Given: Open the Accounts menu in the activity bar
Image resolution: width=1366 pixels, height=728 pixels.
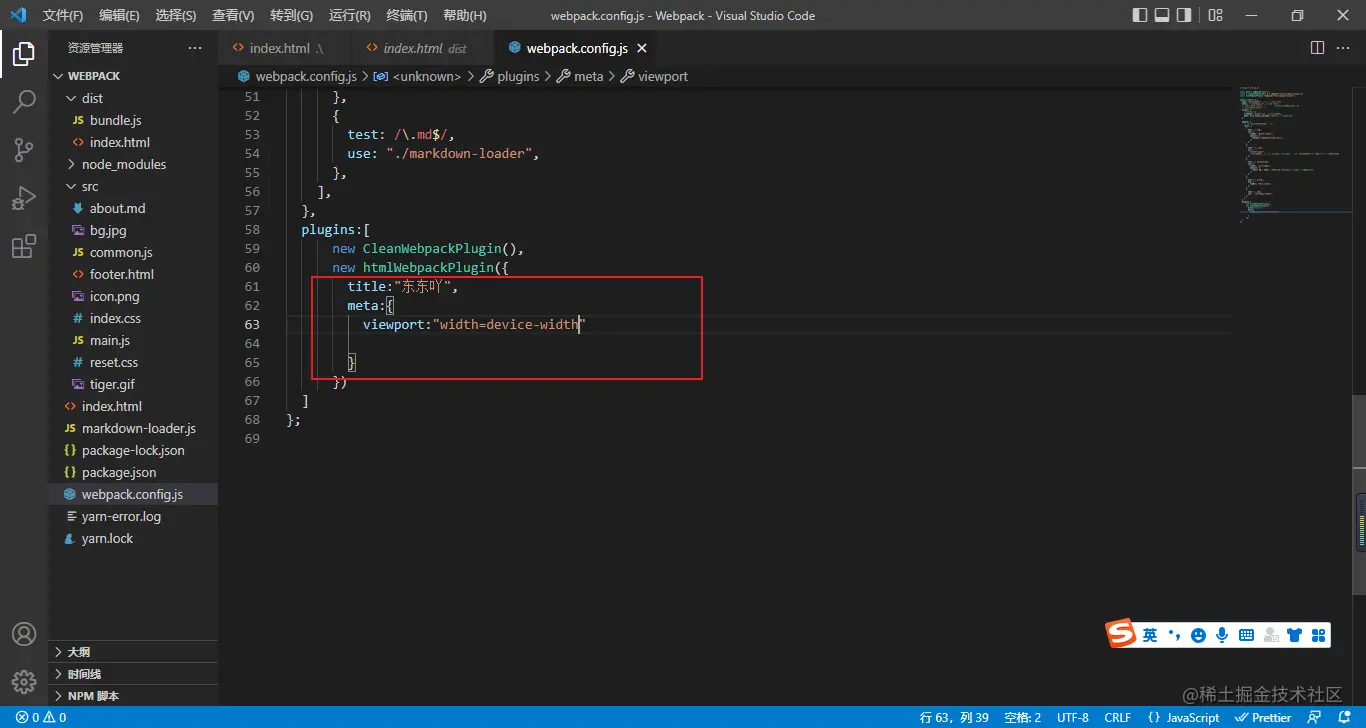Looking at the screenshot, I should [x=24, y=634].
